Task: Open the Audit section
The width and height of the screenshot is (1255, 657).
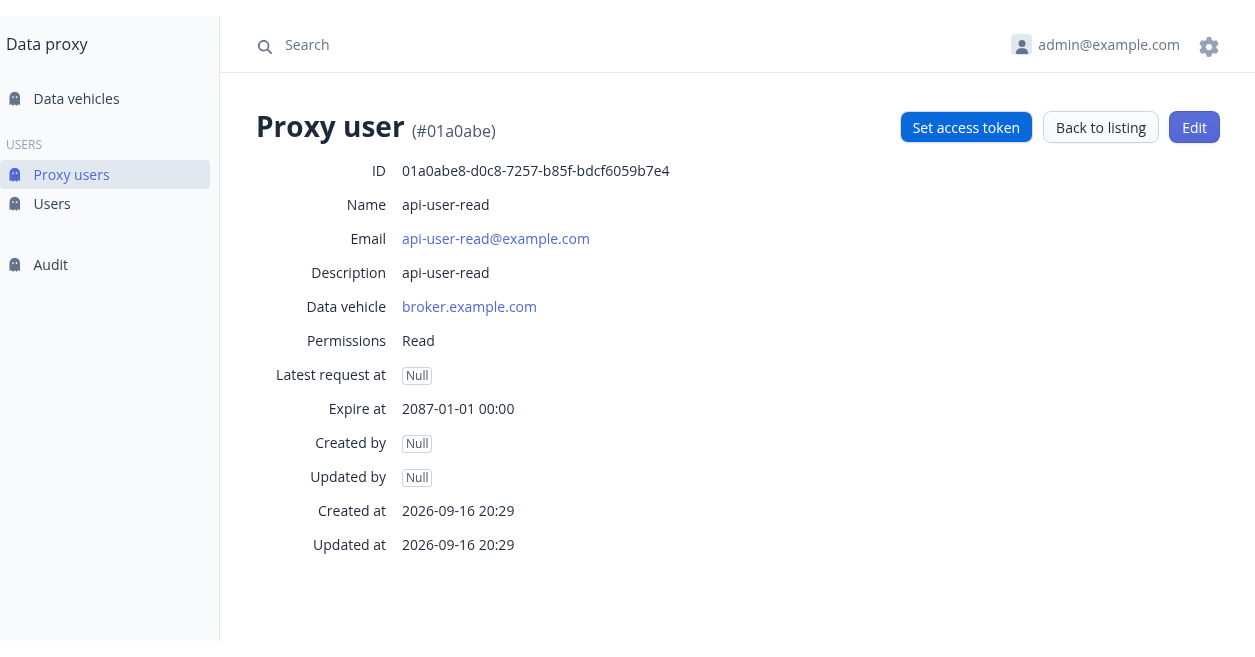Action: pyautogui.click(x=105, y=265)
